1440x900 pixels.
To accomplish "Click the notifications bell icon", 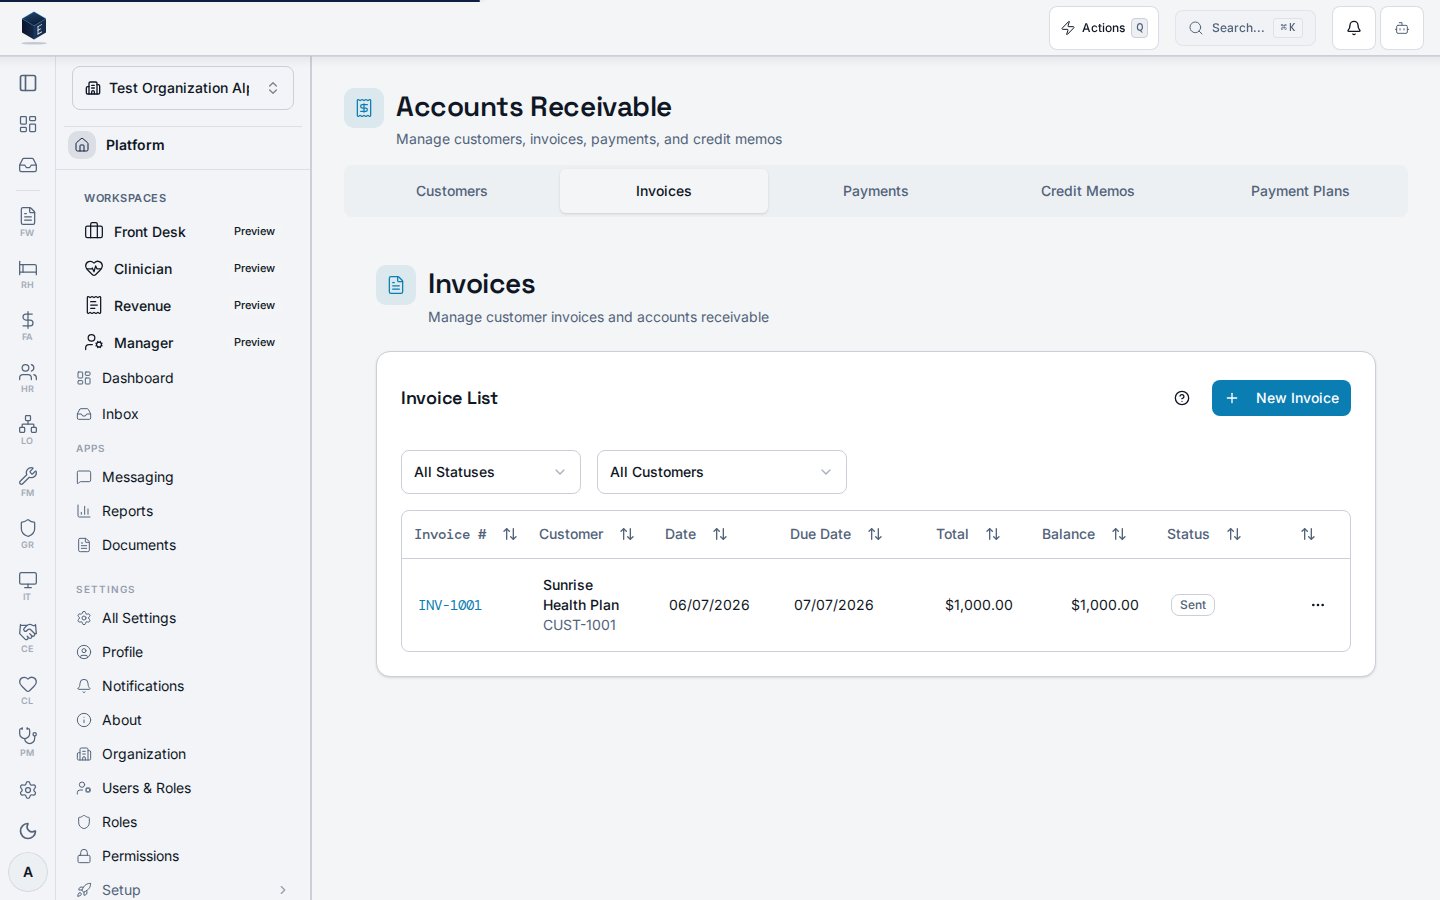I will (1354, 28).
